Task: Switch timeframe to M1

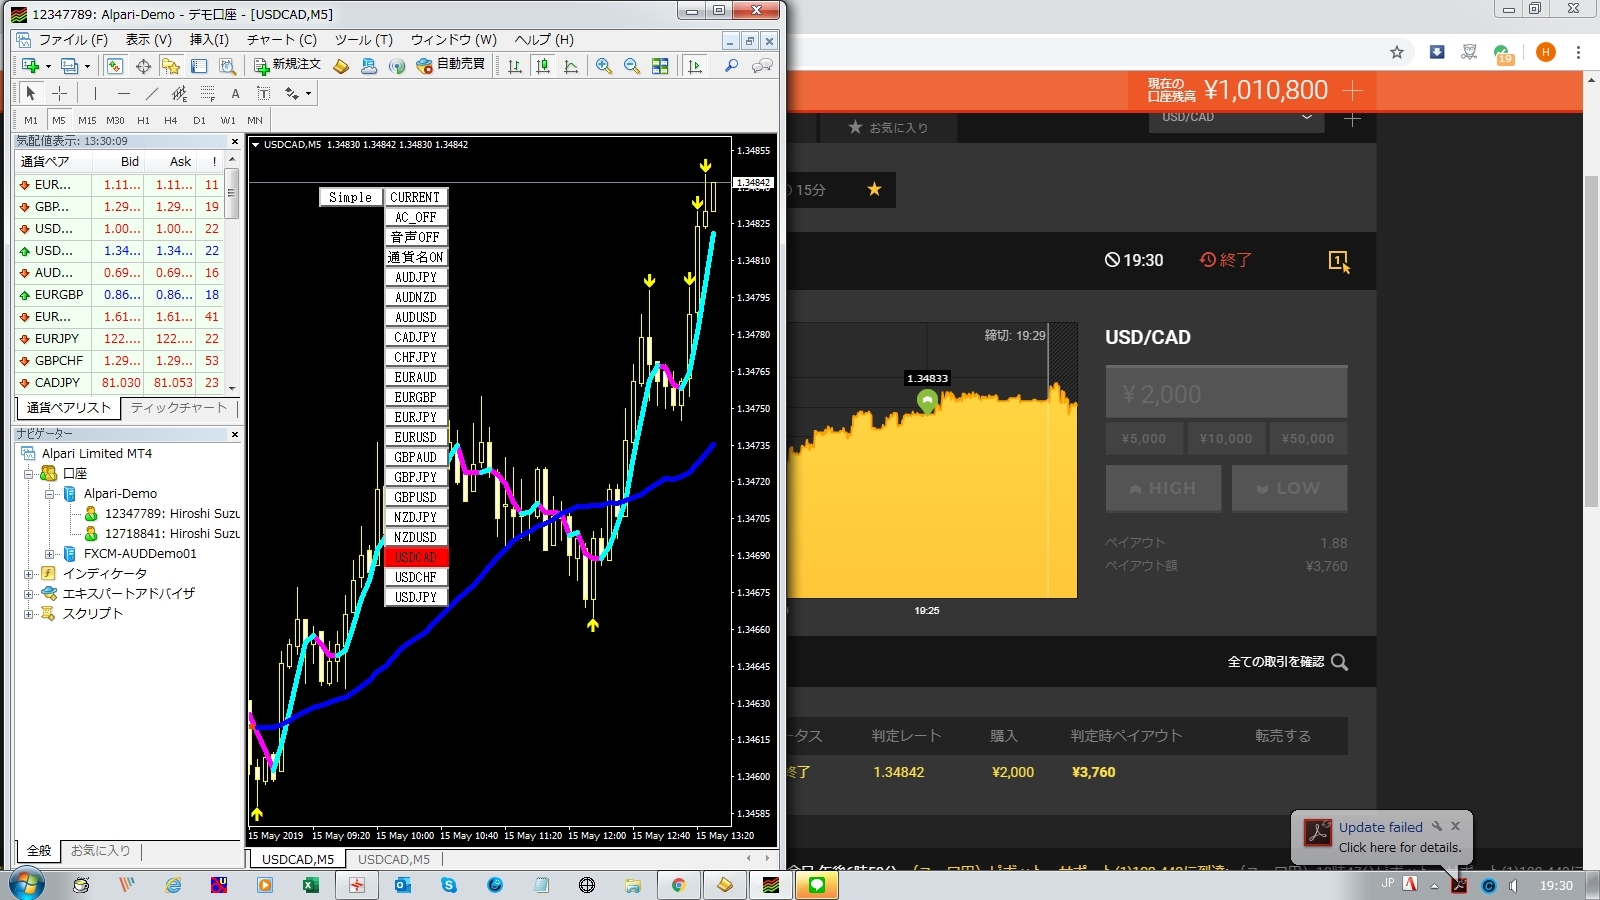Action: pyautogui.click(x=31, y=120)
